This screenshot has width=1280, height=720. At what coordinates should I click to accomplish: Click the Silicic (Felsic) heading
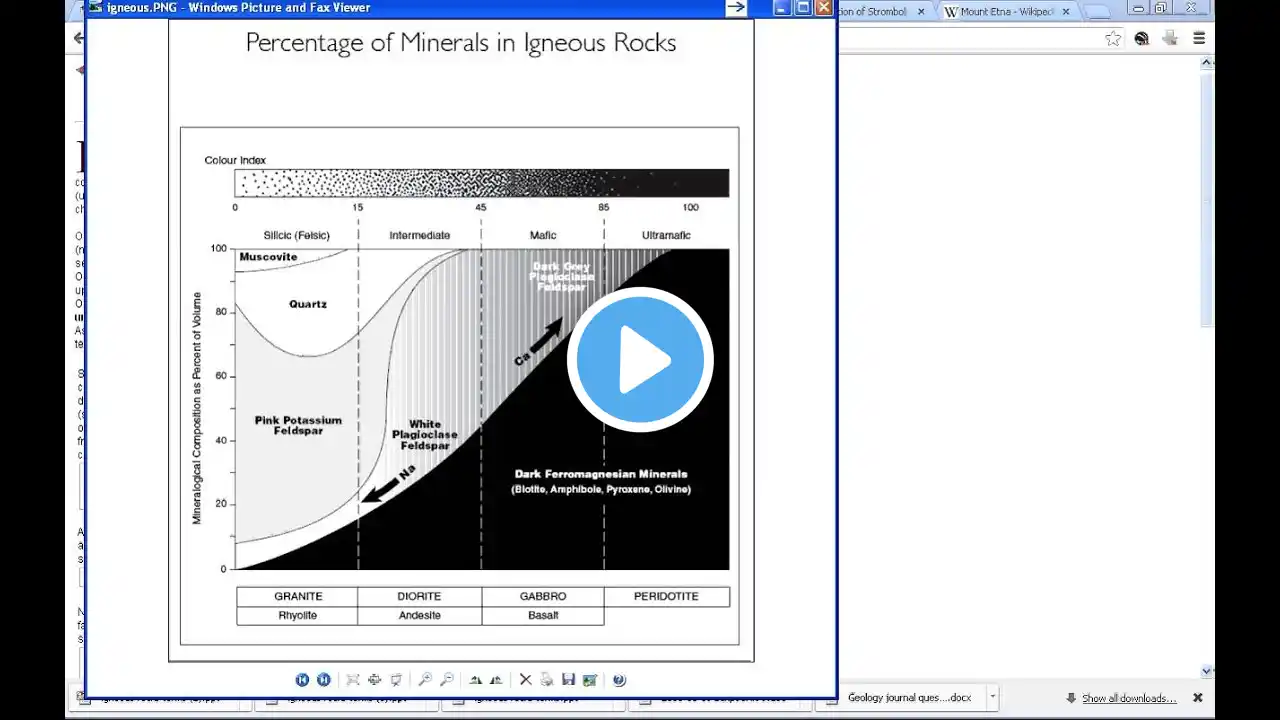tap(297, 236)
